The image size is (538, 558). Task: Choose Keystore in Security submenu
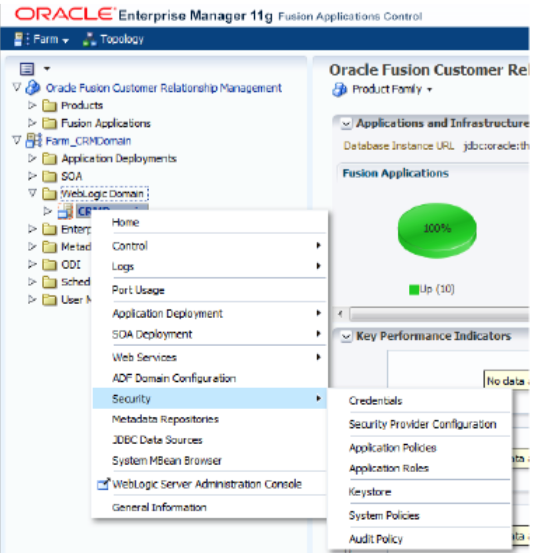(420, 493)
